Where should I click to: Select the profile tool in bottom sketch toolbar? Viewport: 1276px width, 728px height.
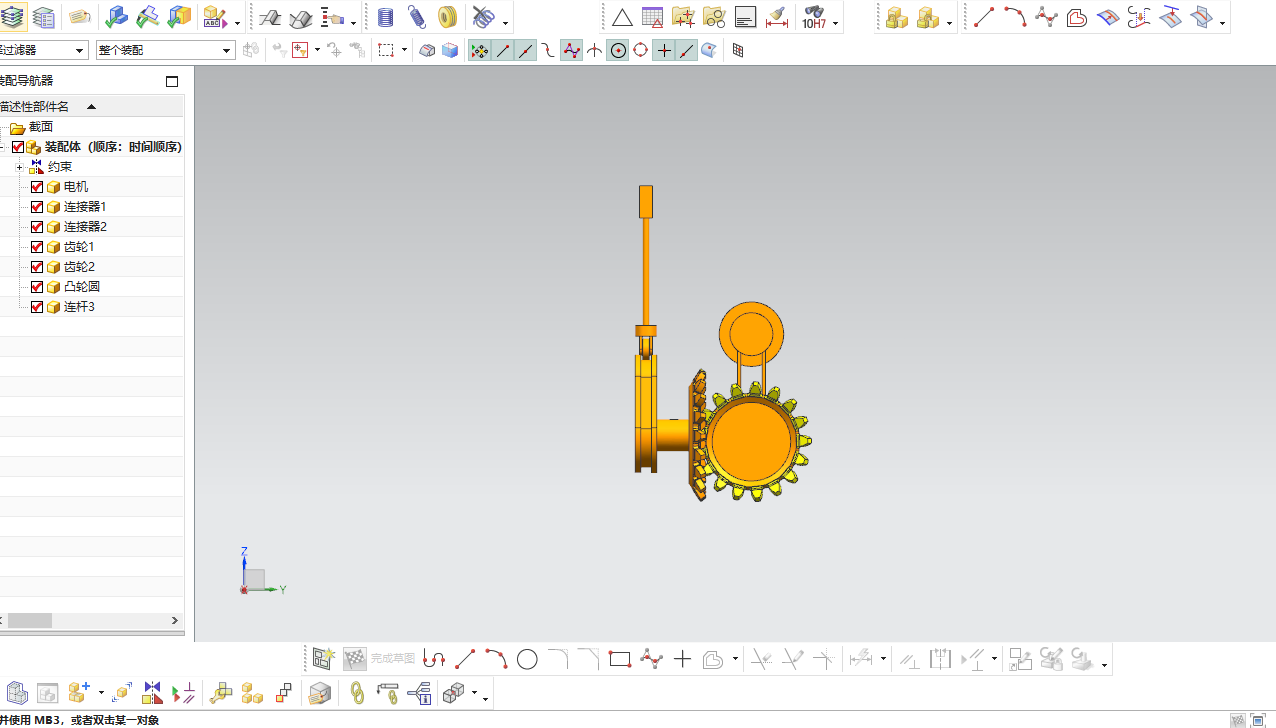point(434,659)
